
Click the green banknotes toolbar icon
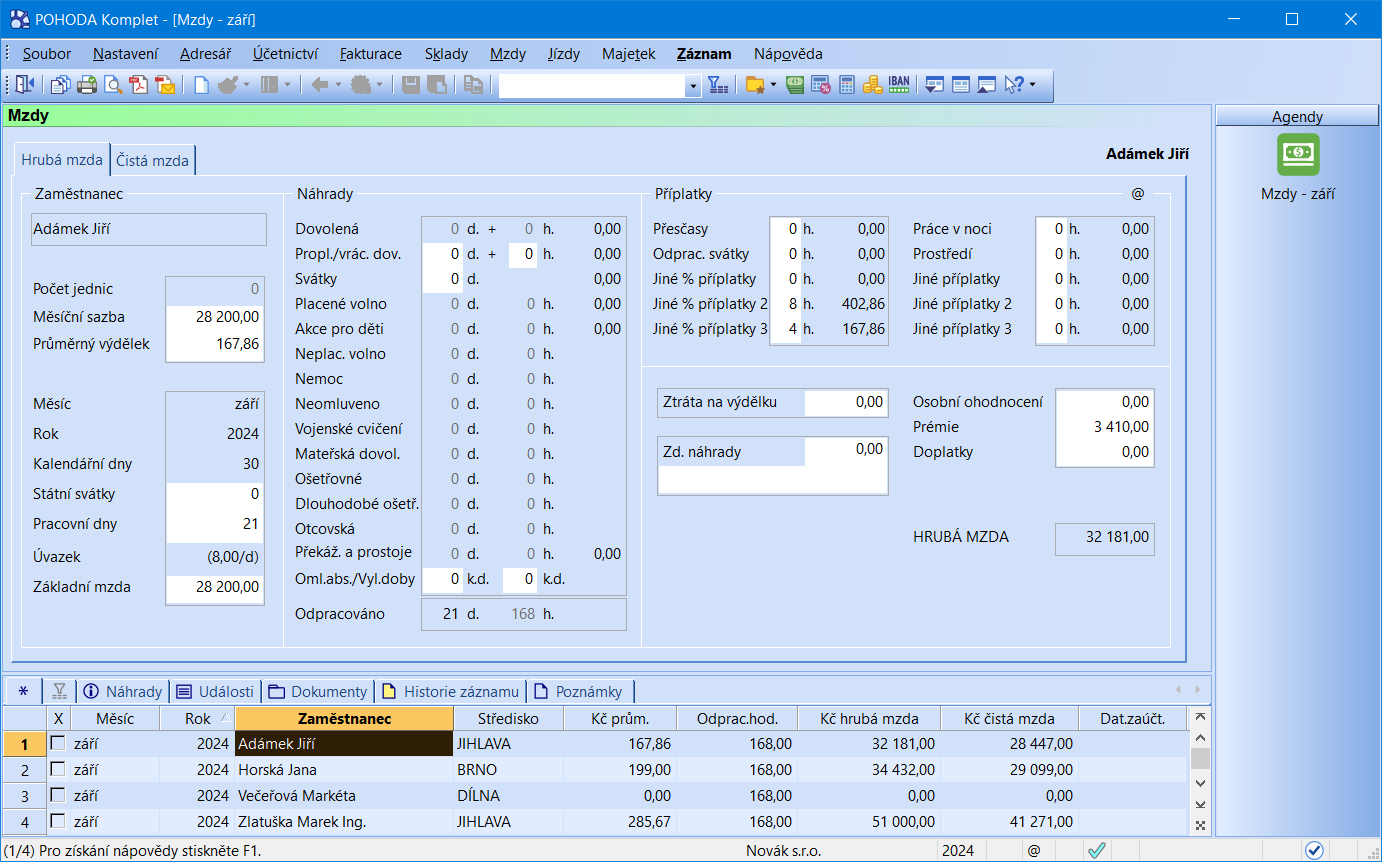[796, 86]
